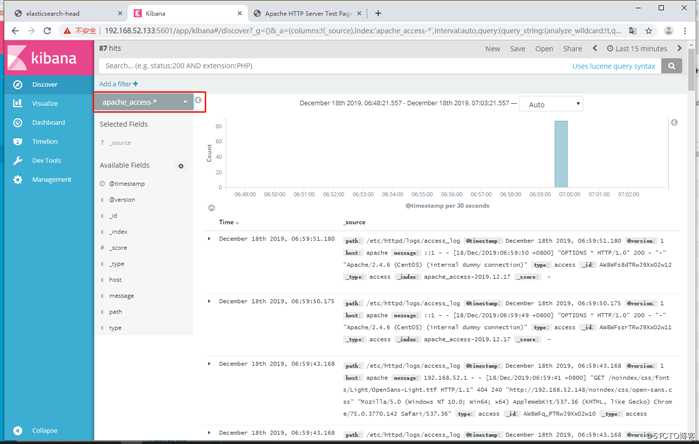Screen dimensions: 699x444
Task: Select the host field
Action: point(115,280)
